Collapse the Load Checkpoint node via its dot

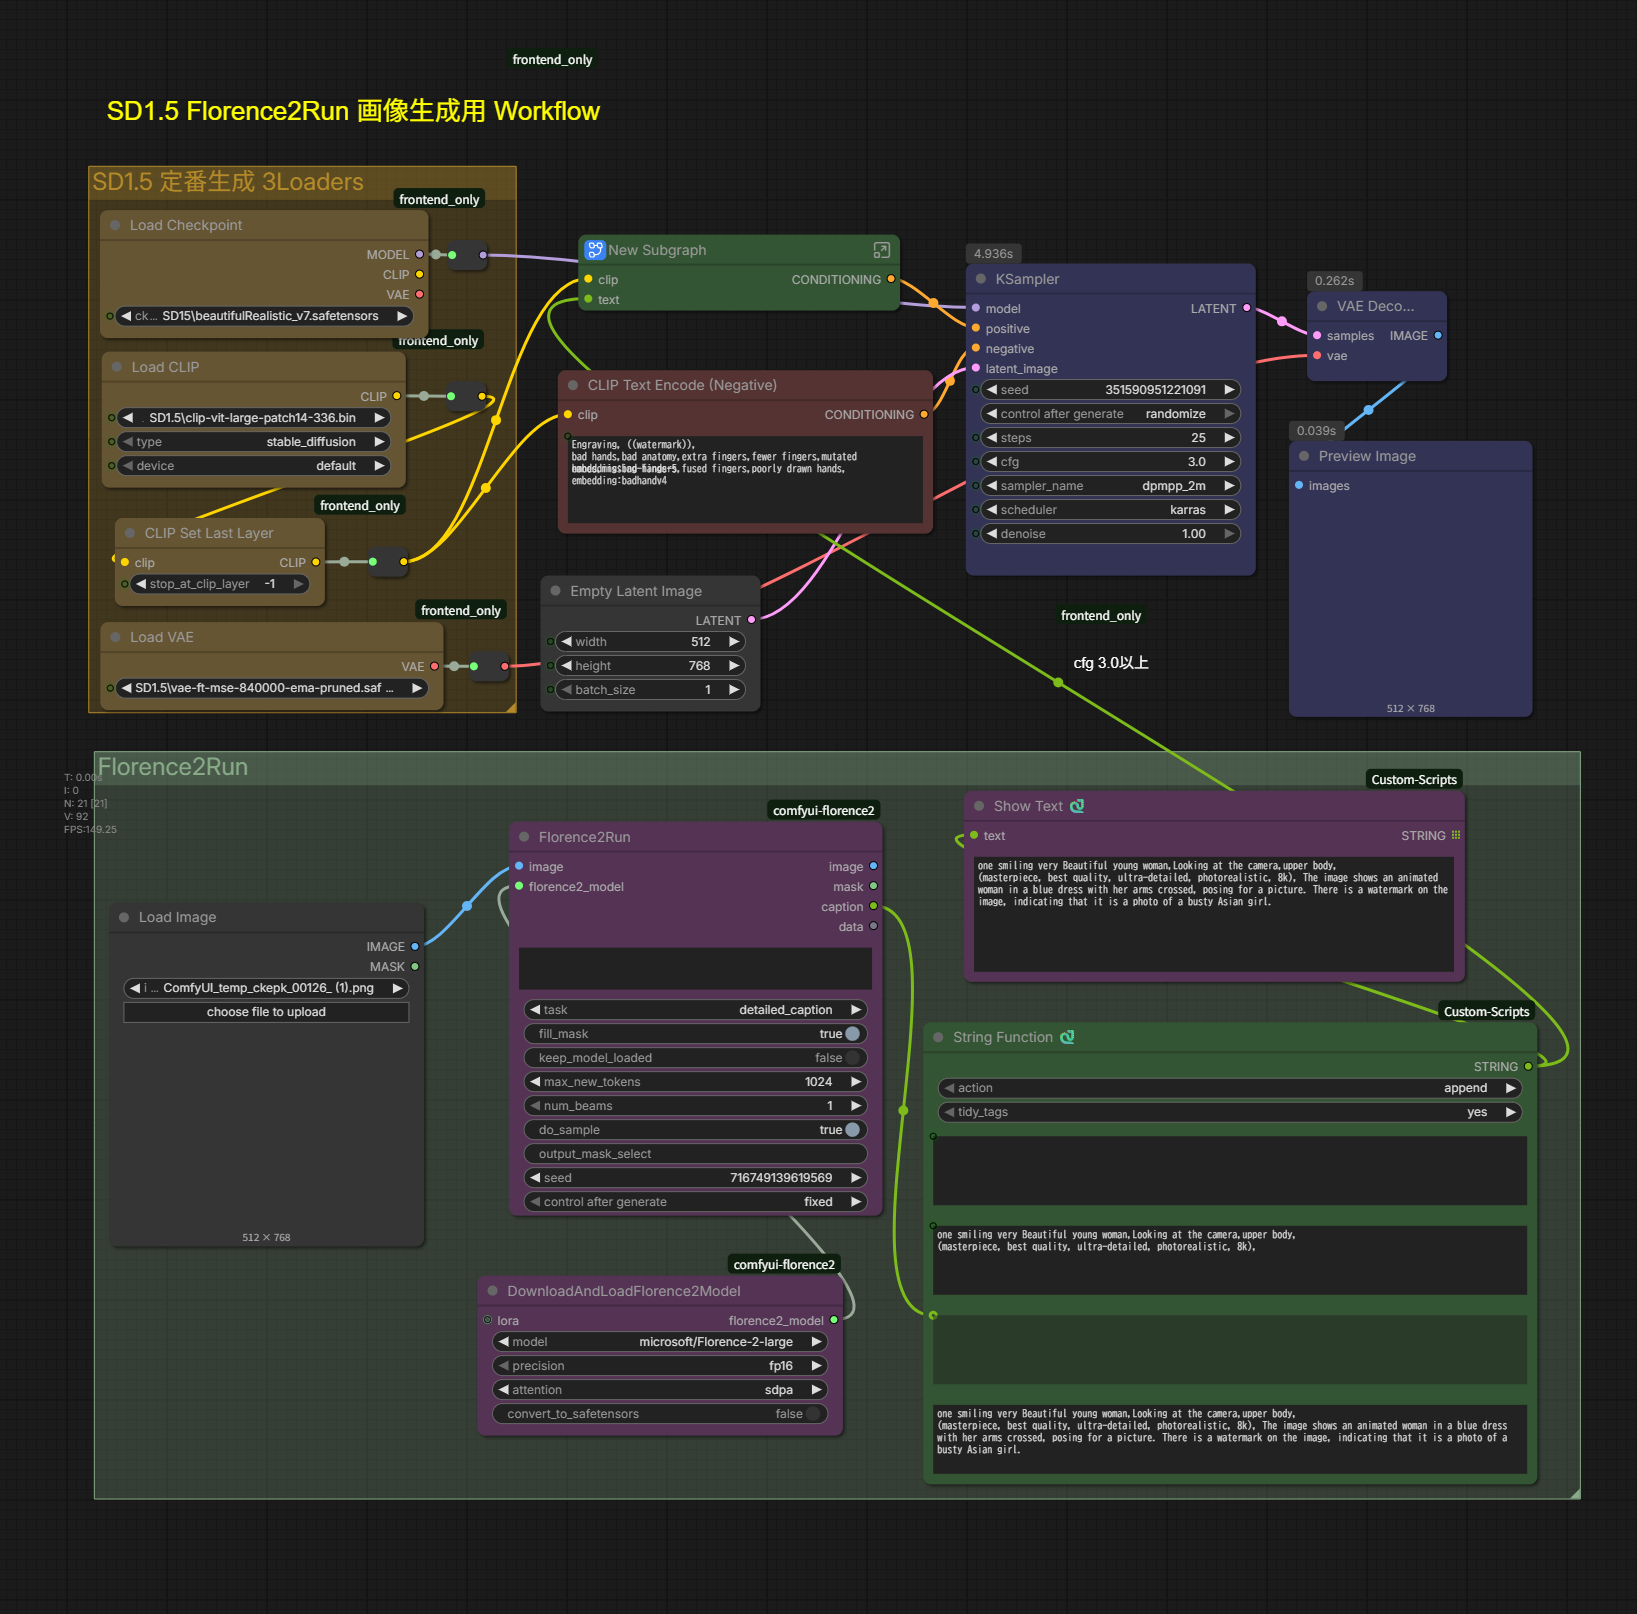115,225
